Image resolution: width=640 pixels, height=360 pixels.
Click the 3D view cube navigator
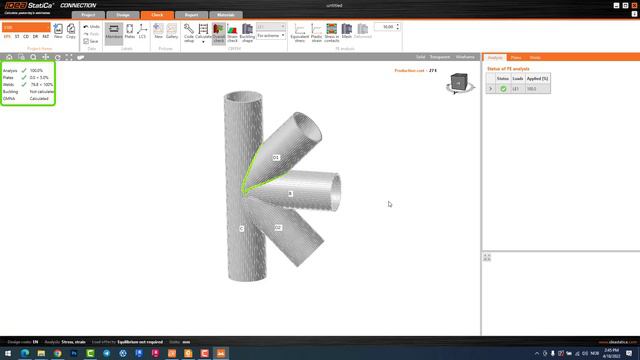tap(460, 83)
